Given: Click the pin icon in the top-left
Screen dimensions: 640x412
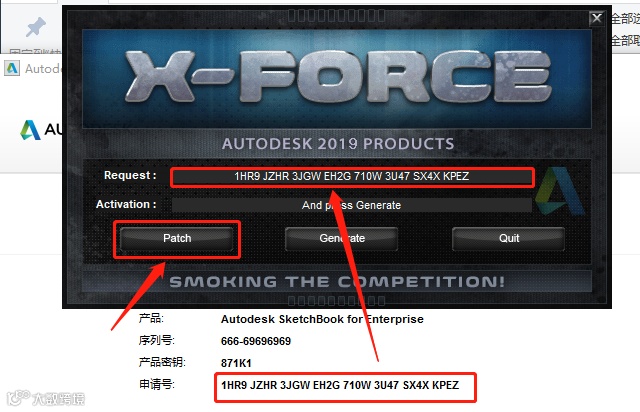Looking at the screenshot, I should pos(36,27).
